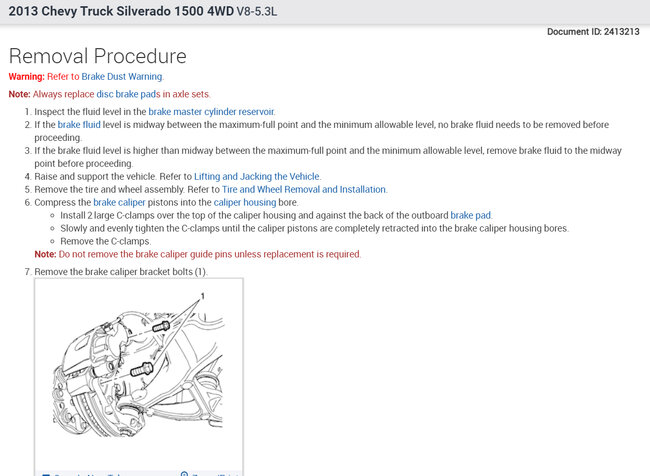Click the Removal Procedure heading
Screen dimensions: 650x476
pos(97,56)
